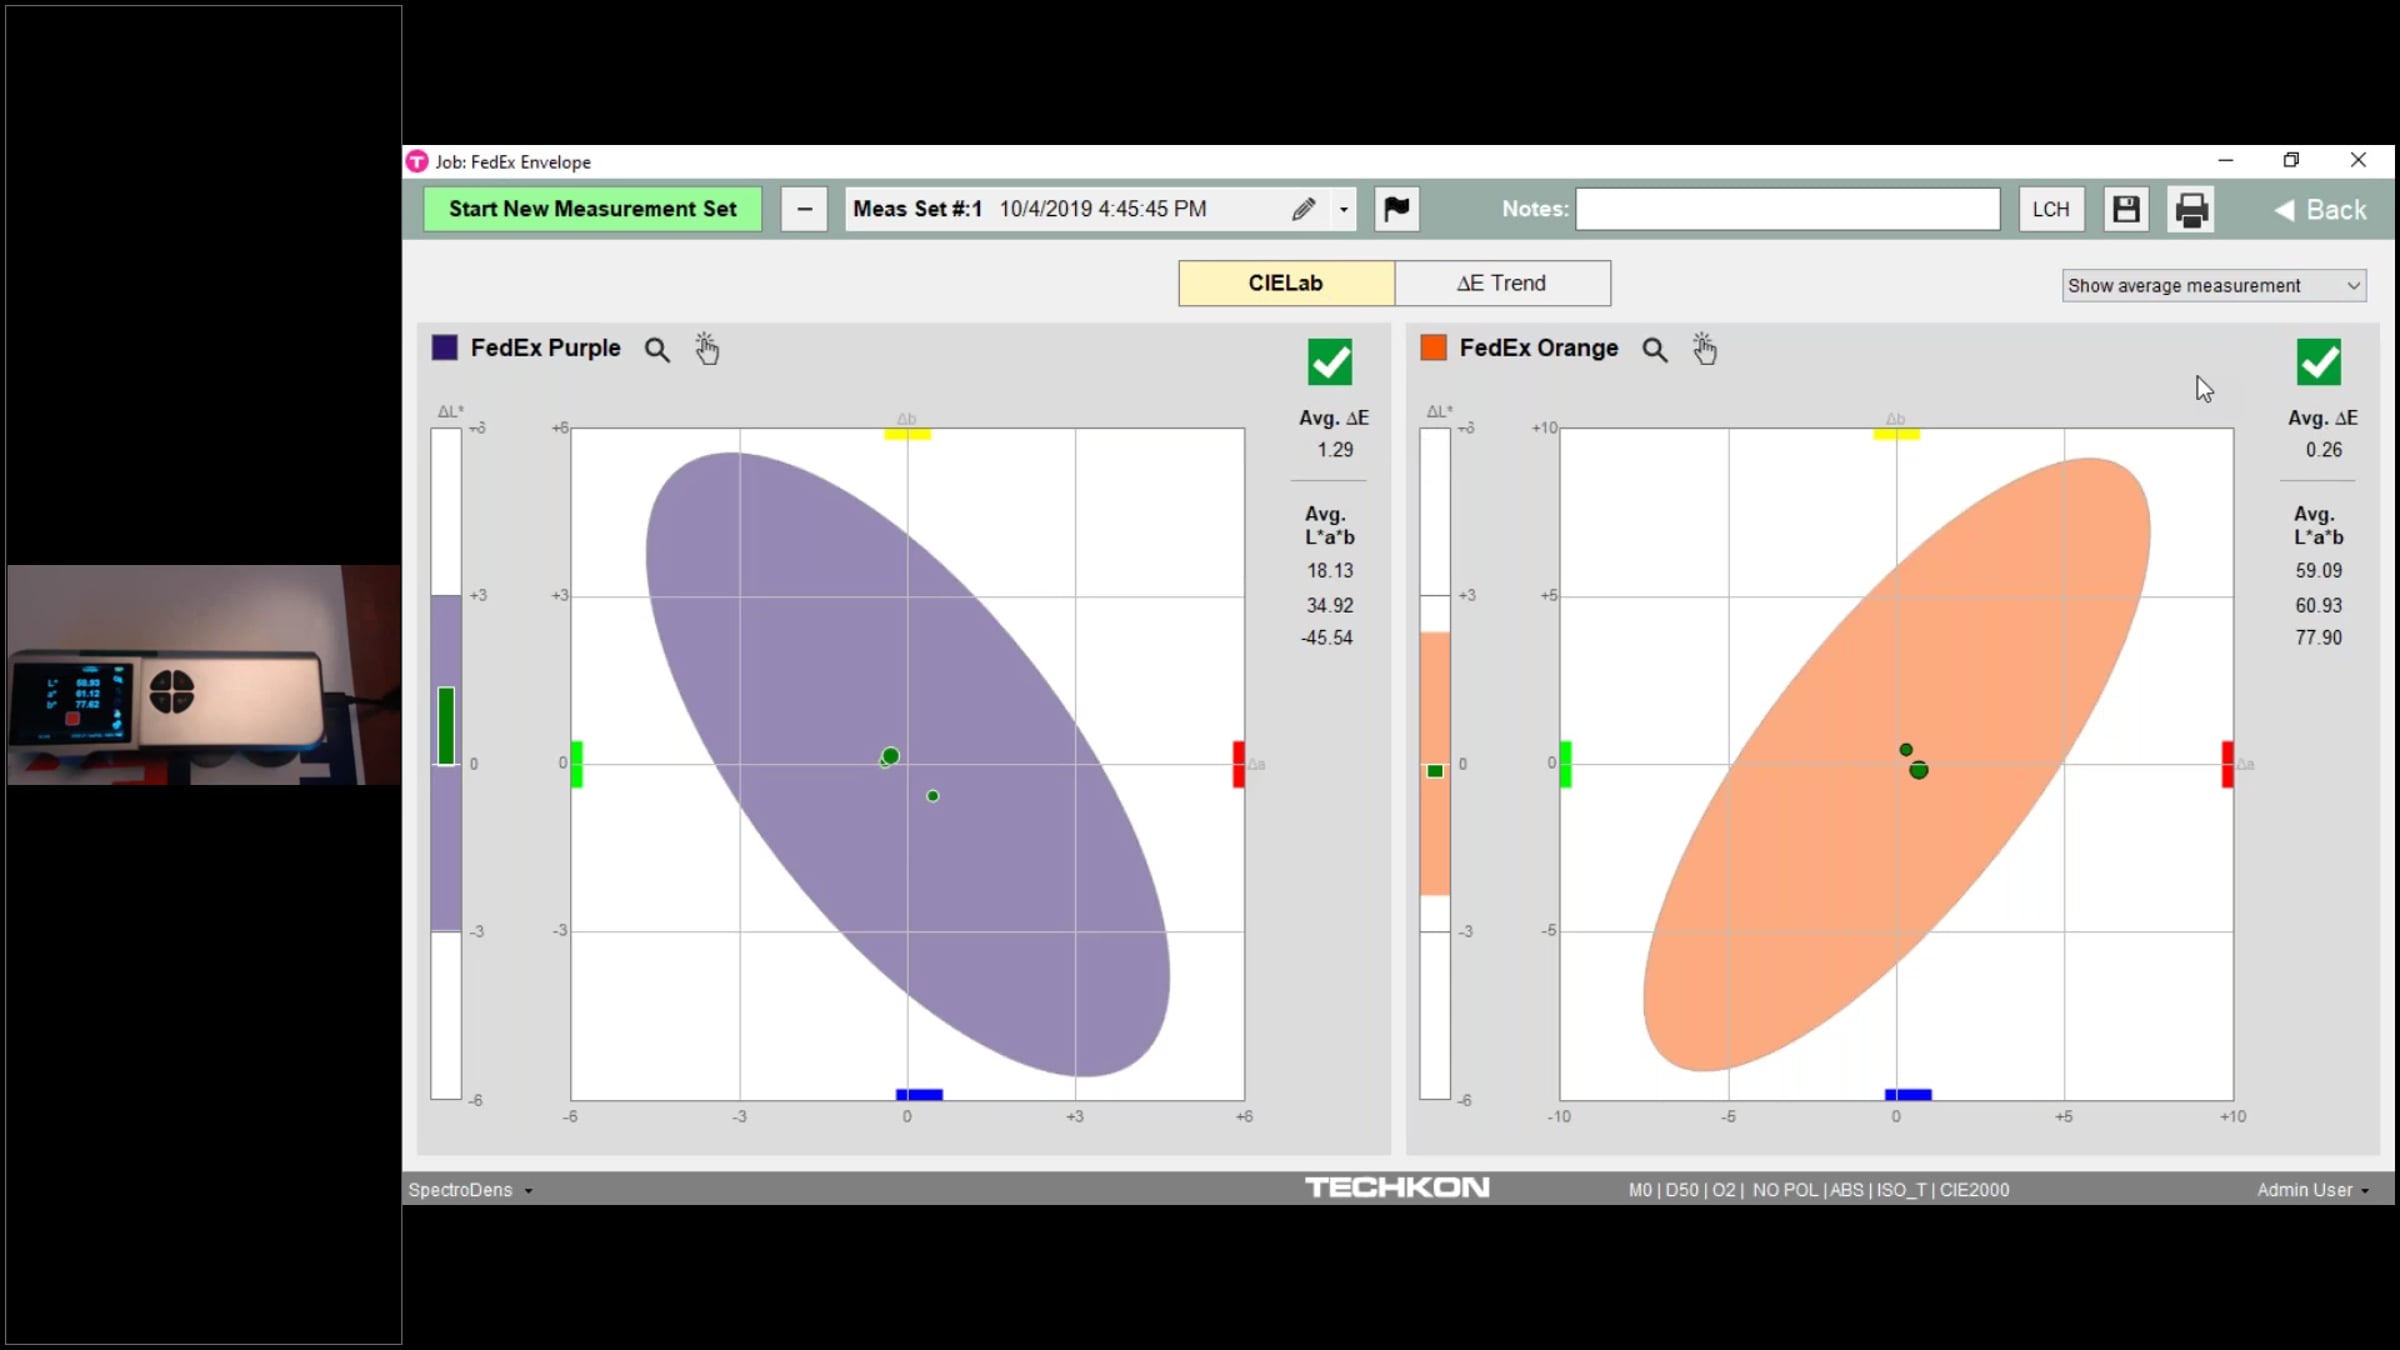Screen dimensions: 2400x1350
Task: Click FedEx Purple magnifier zoom icon
Action: click(x=657, y=350)
